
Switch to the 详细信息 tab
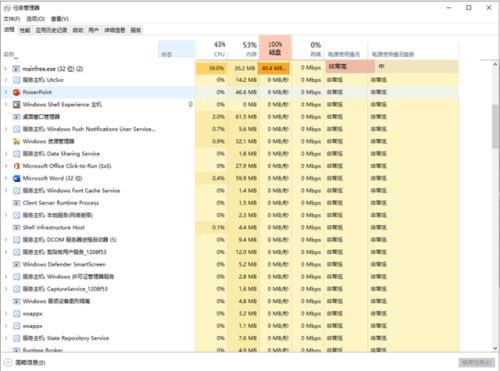[x=115, y=30]
